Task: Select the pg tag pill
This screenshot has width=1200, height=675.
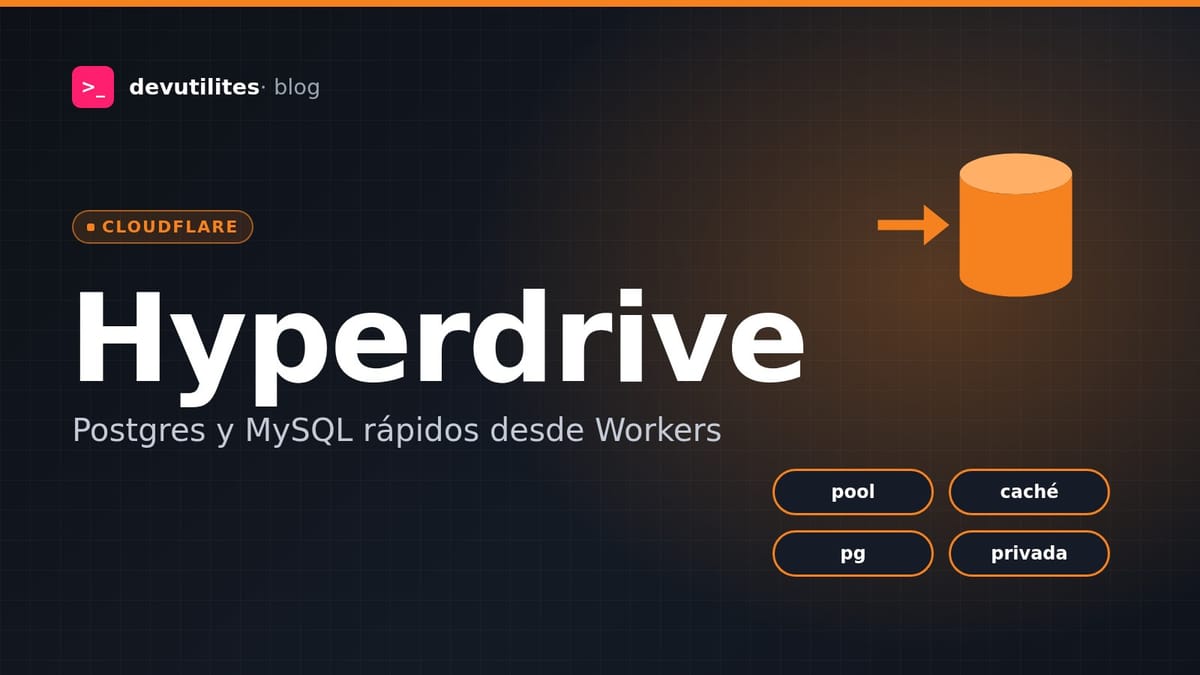Action: click(x=853, y=553)
